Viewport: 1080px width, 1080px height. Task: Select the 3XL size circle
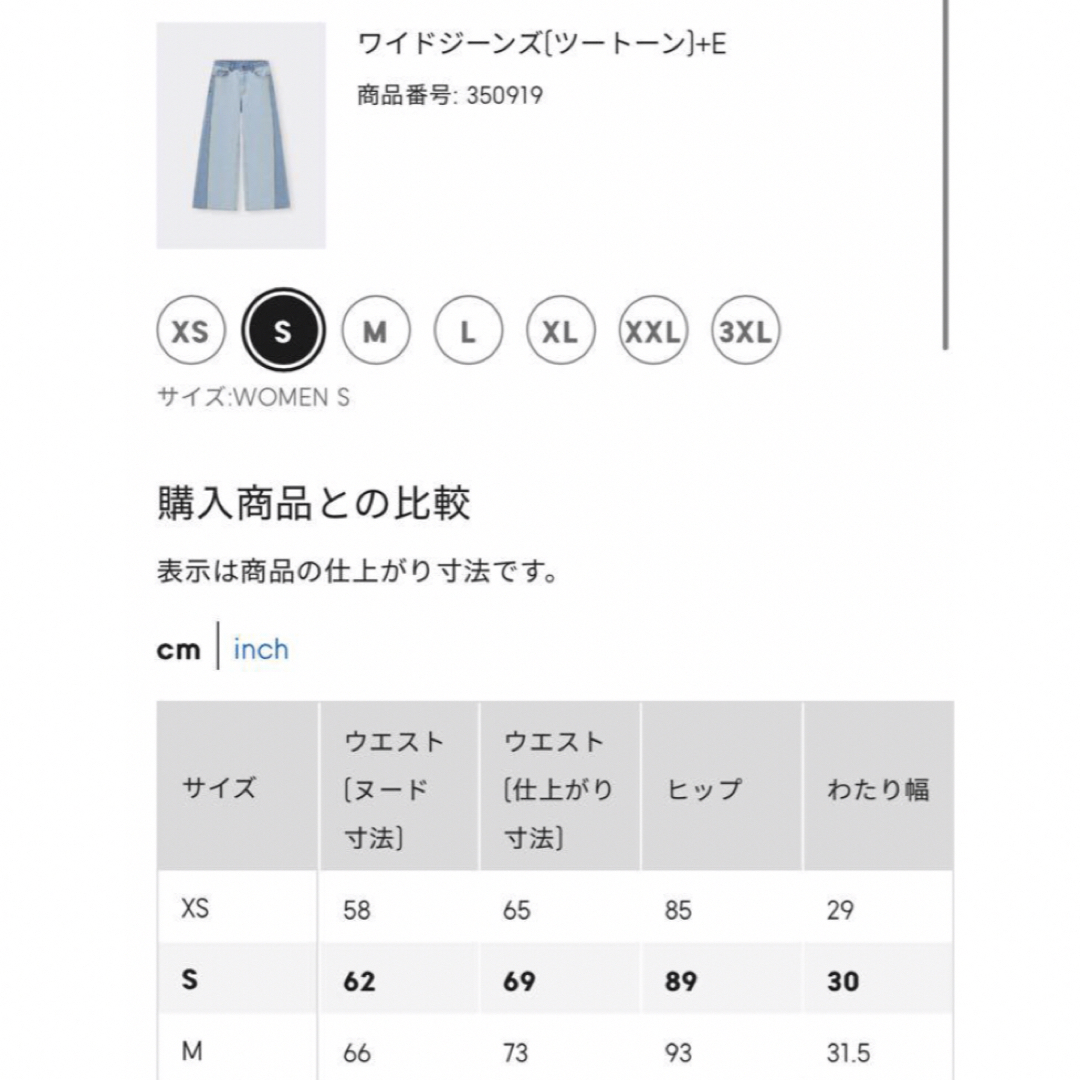(745, 331)
